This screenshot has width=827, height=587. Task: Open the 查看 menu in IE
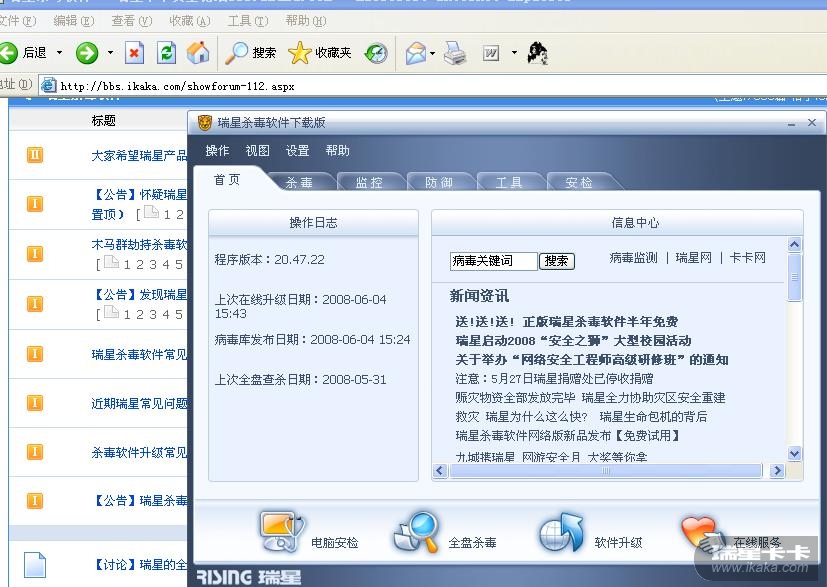131,21
